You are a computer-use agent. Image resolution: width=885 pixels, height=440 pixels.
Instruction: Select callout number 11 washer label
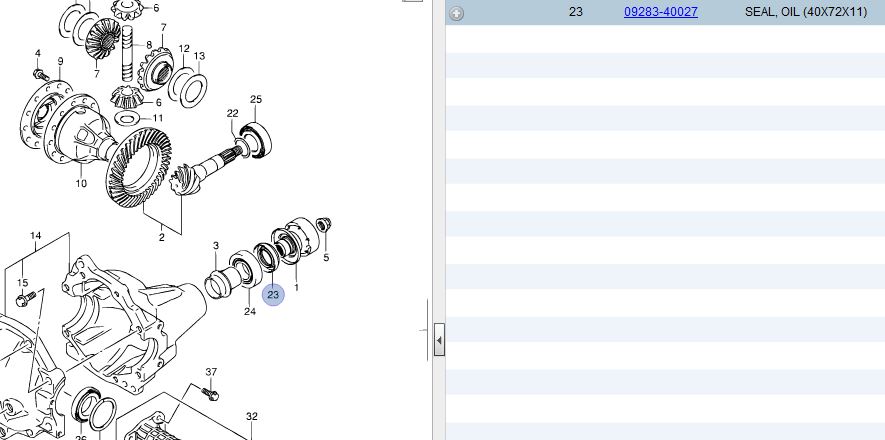click(158, 118)
